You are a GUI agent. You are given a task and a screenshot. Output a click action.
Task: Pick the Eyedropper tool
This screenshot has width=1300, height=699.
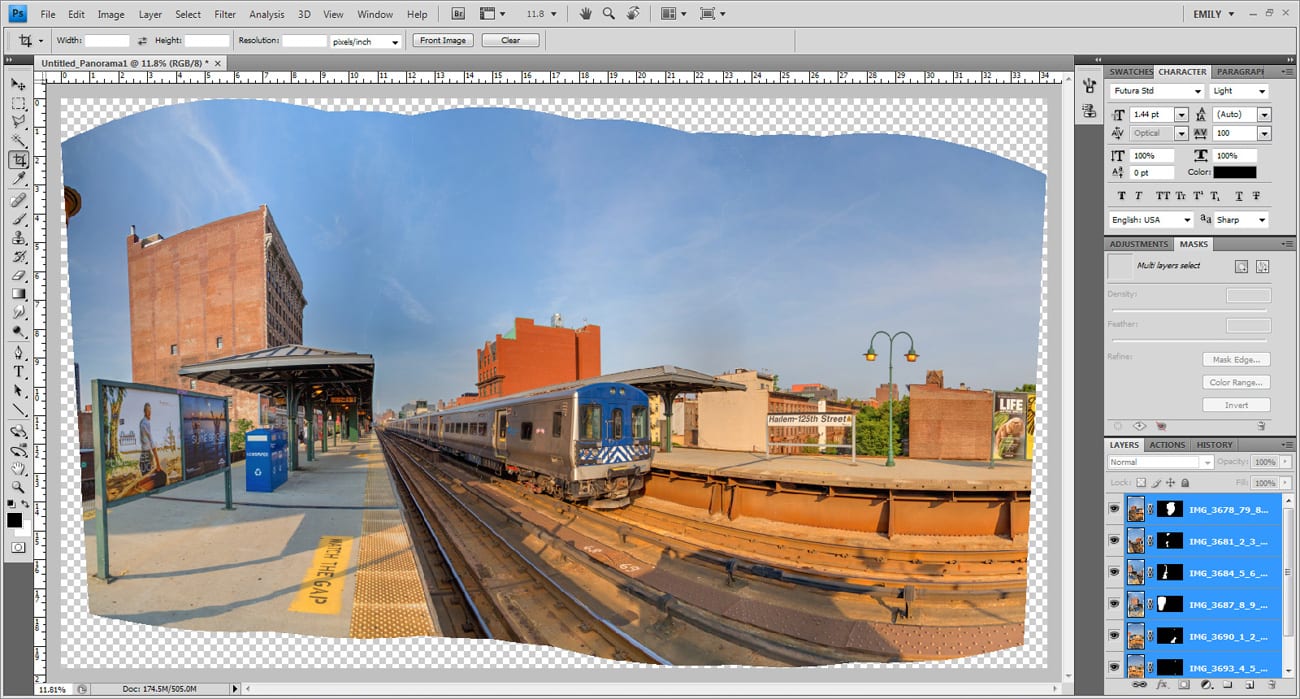coord(18,179)
